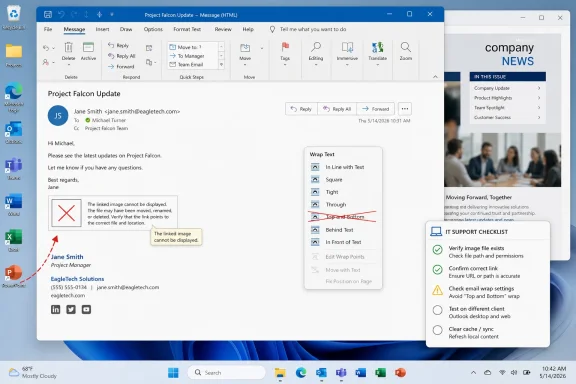Open the three-dot more actions menu
Image resolution: width=576 pixels, height=384 pixels.
point(405,109)
